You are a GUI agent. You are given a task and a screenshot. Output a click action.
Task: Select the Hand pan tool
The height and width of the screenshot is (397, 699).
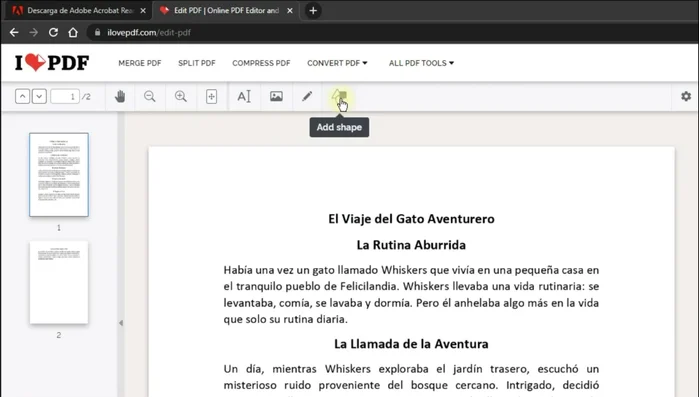[x=120, y=96]
